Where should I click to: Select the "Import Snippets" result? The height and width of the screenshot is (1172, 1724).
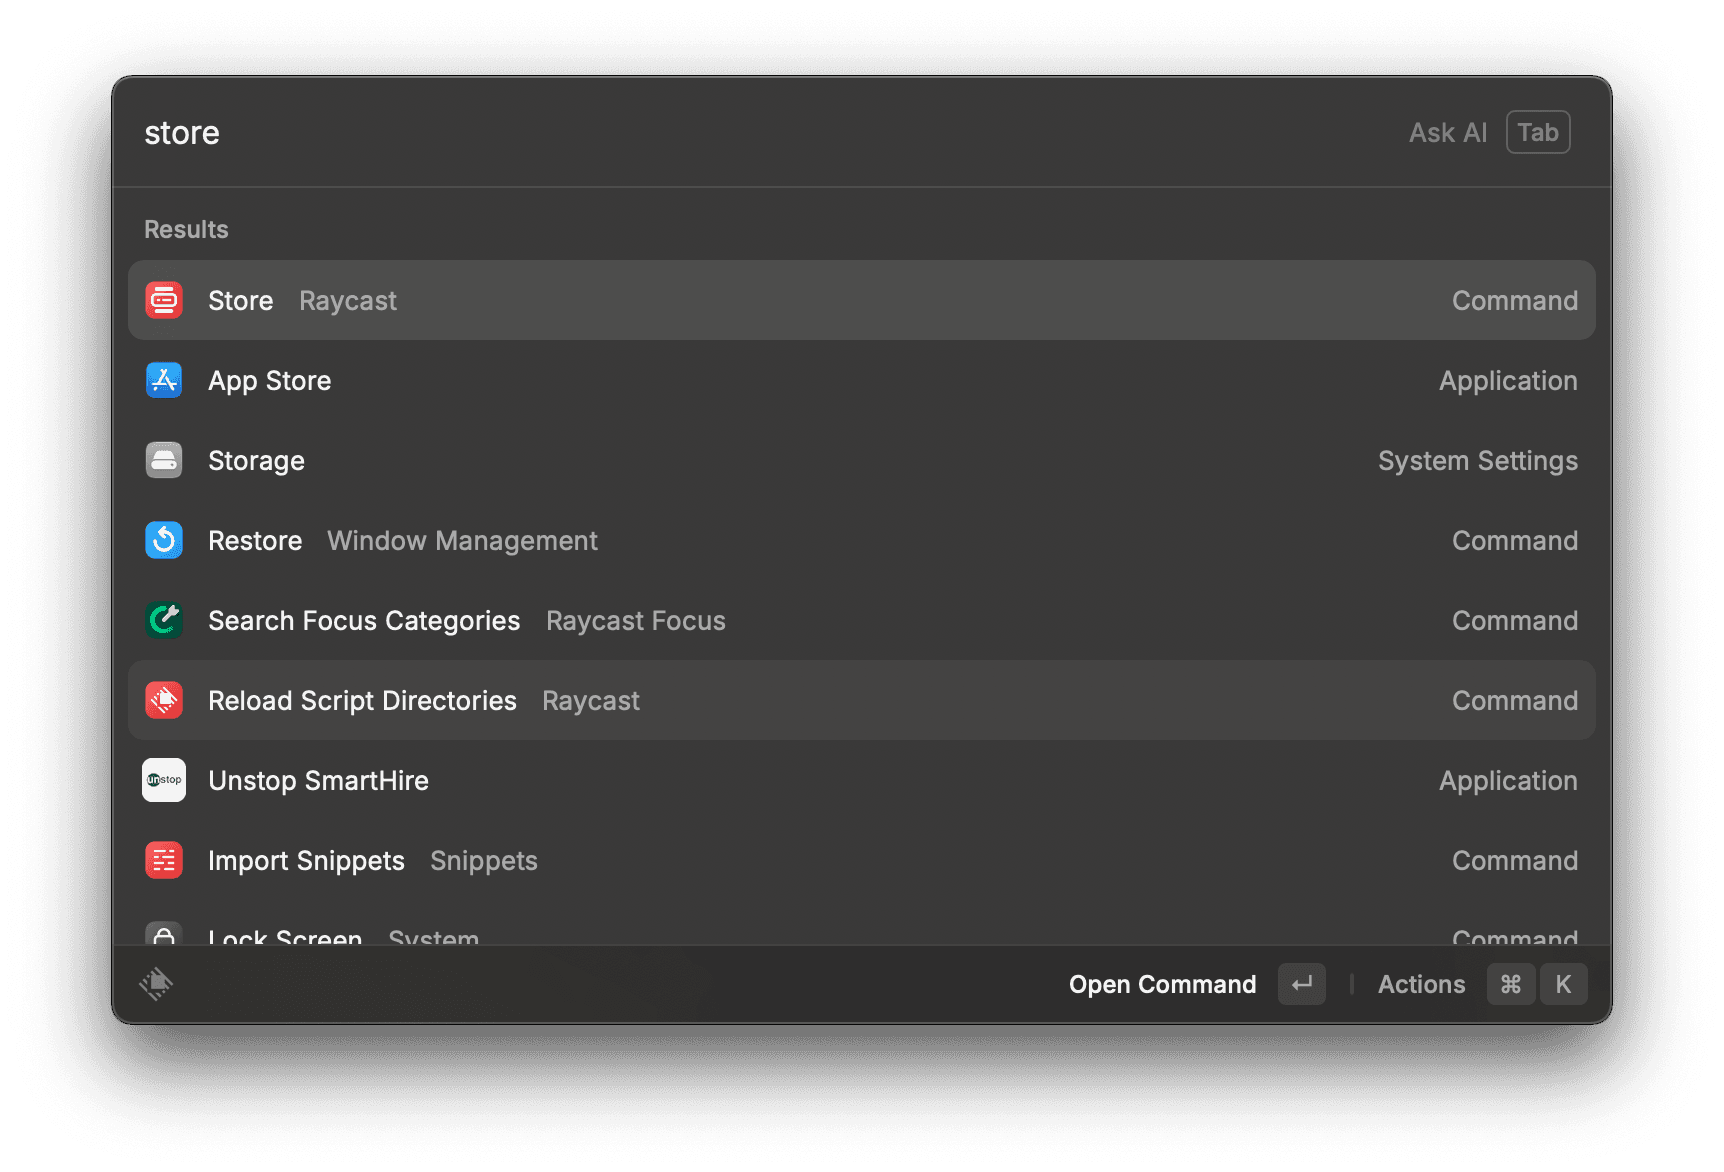pyautogui.click(x=862, y=860)
